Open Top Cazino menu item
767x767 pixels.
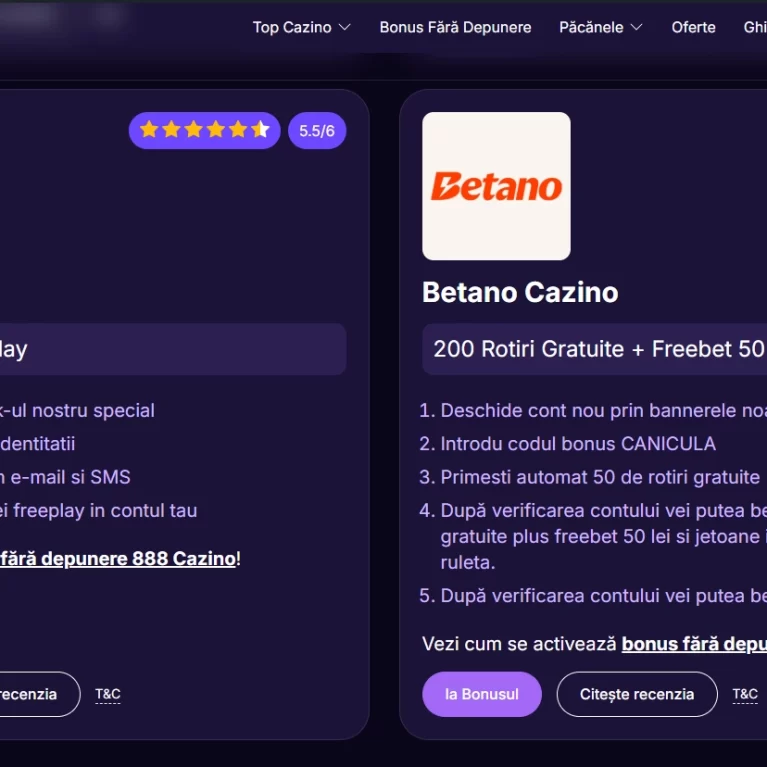coord(292,27)
